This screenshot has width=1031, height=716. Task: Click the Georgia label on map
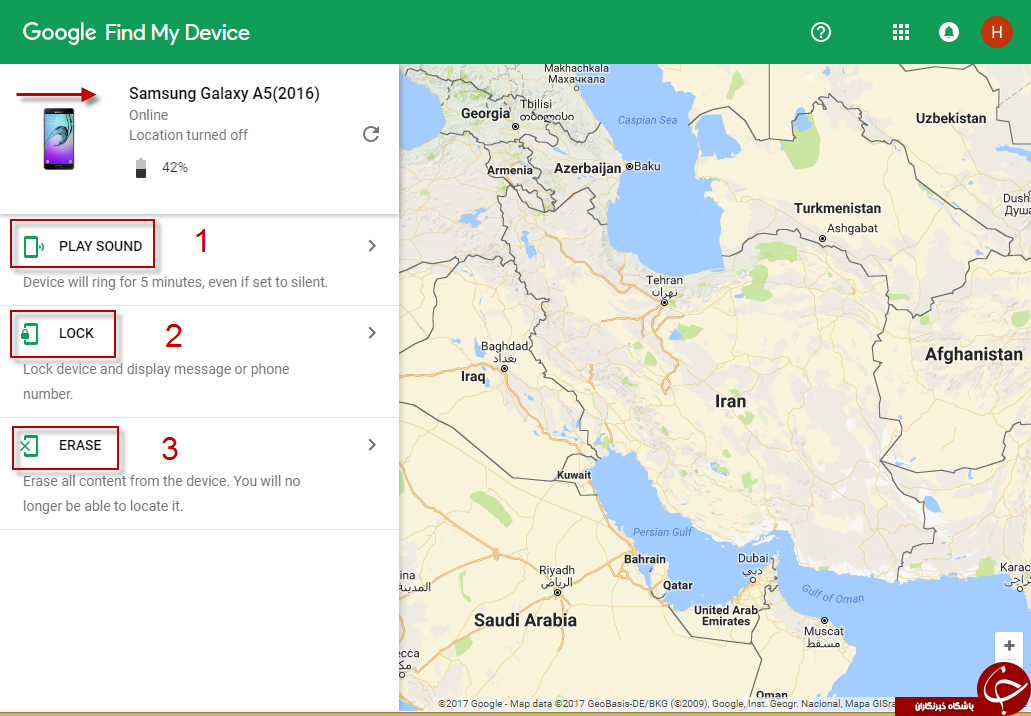(x=485, y=114)
